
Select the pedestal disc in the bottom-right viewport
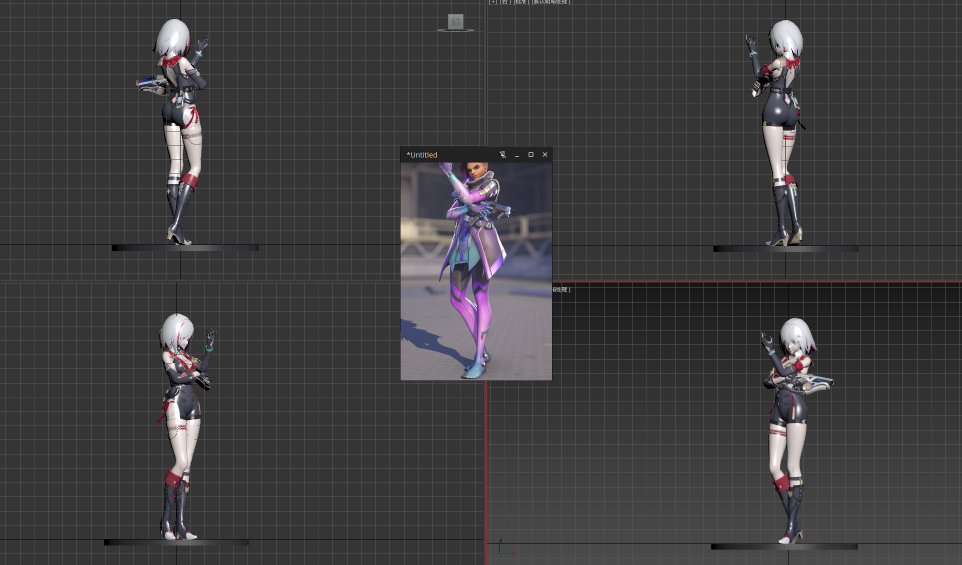784,546
